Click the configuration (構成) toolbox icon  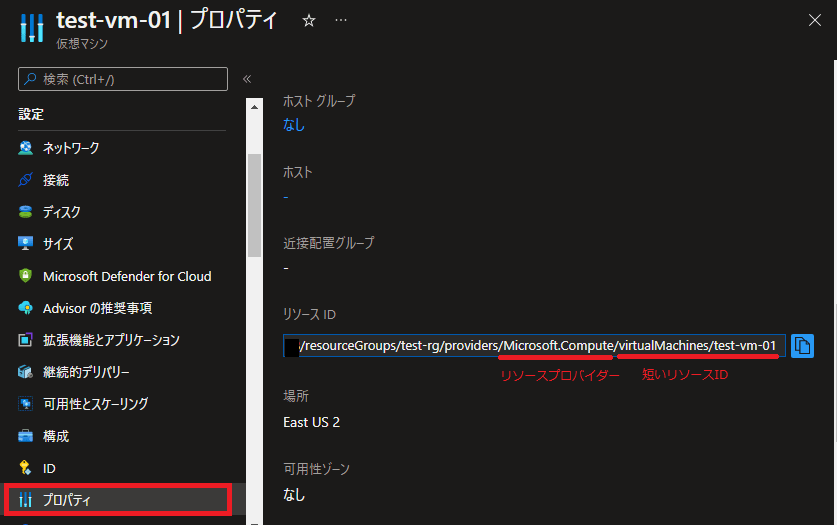coord(25,436)
